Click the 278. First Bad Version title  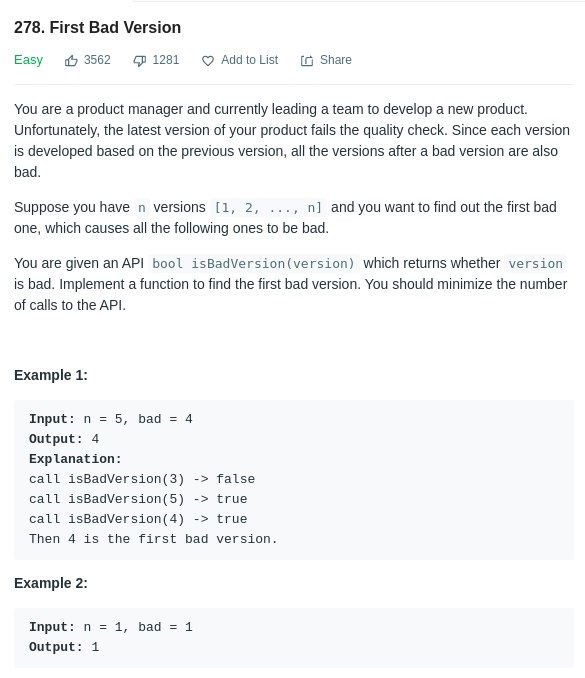[x=97, y=27]
